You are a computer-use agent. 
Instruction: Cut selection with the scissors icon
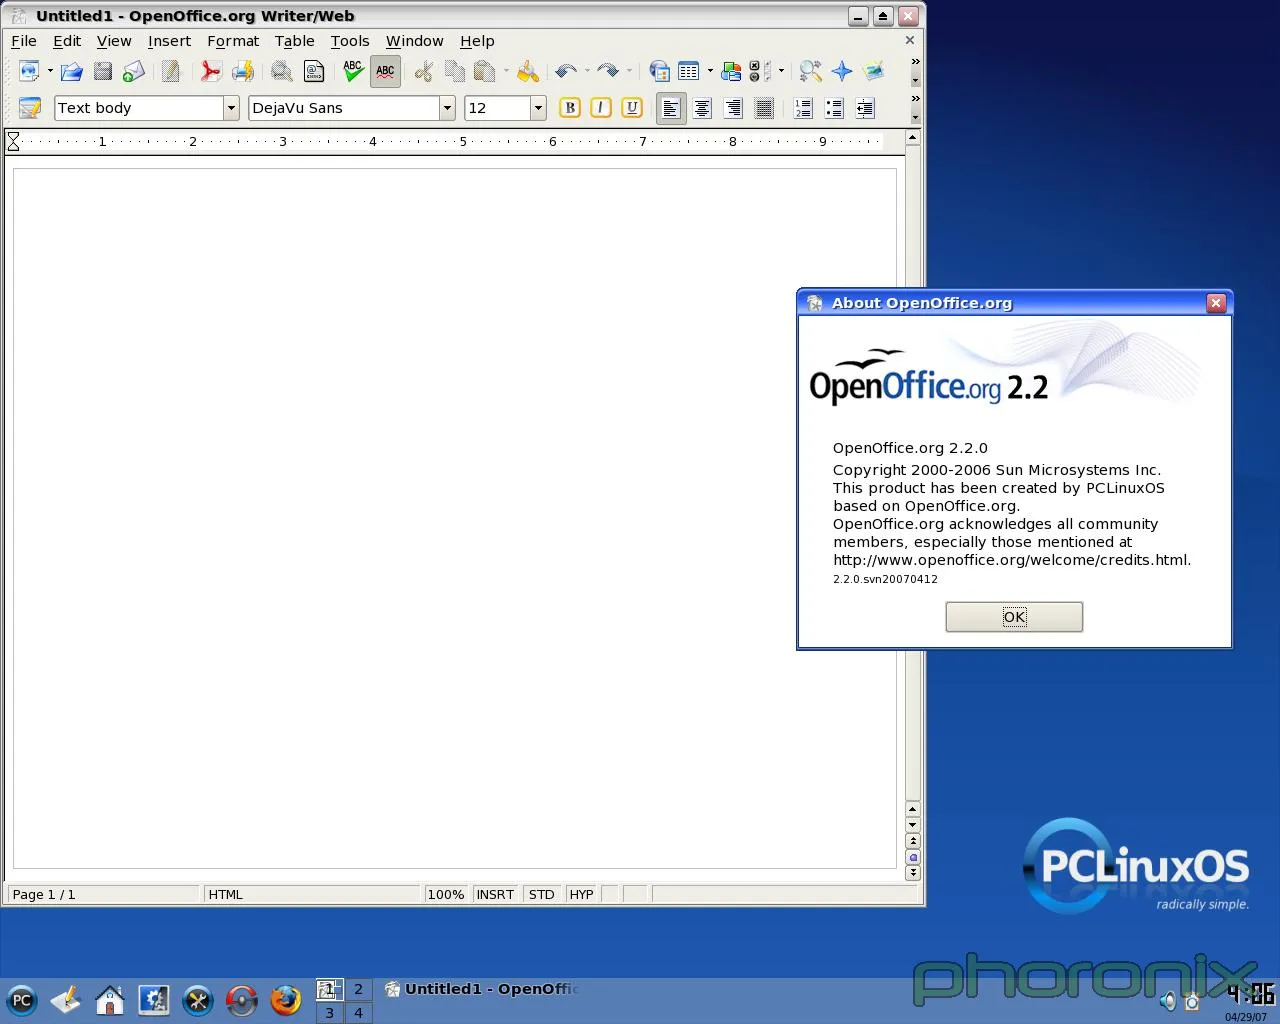pos(424,71)
